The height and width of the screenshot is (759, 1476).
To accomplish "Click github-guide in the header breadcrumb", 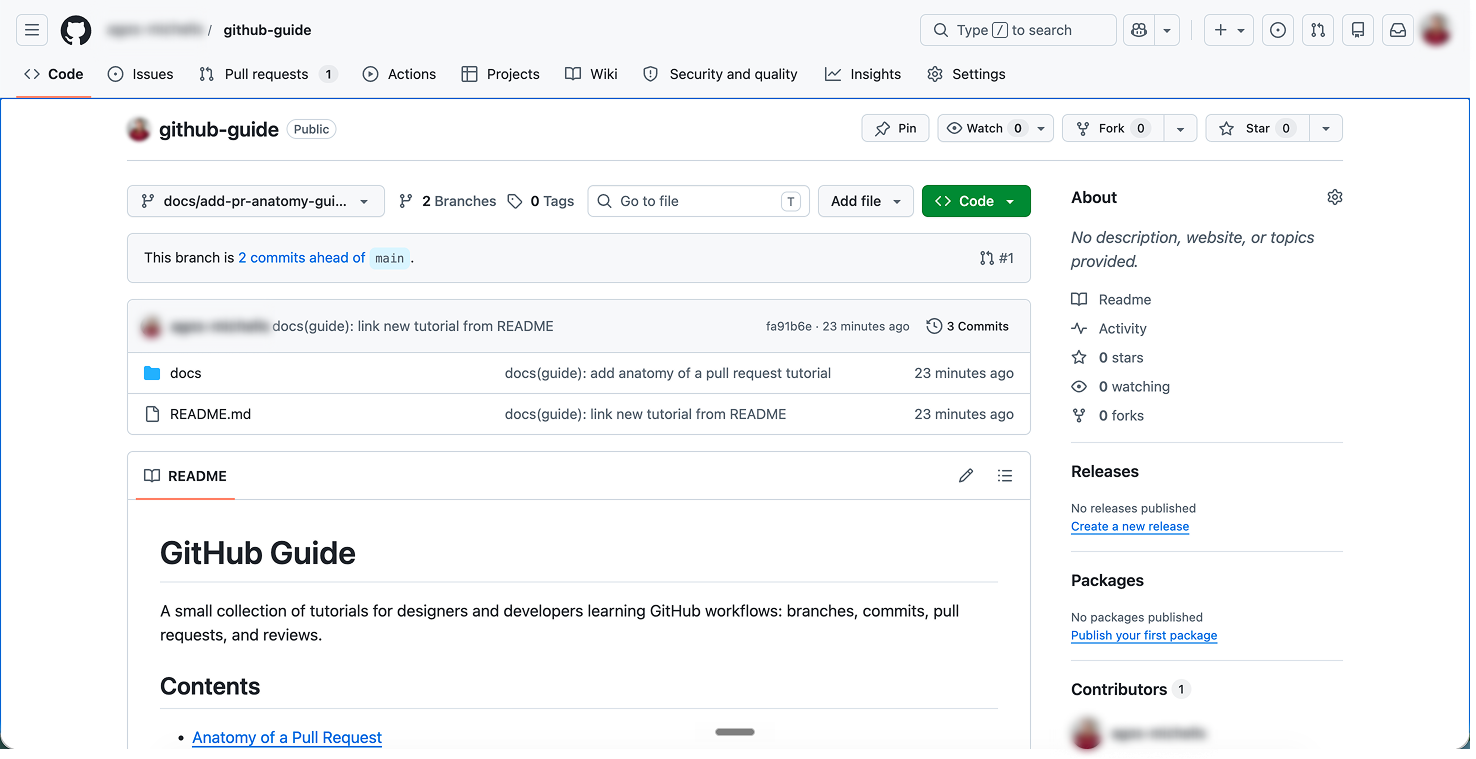I will point(267,30).
